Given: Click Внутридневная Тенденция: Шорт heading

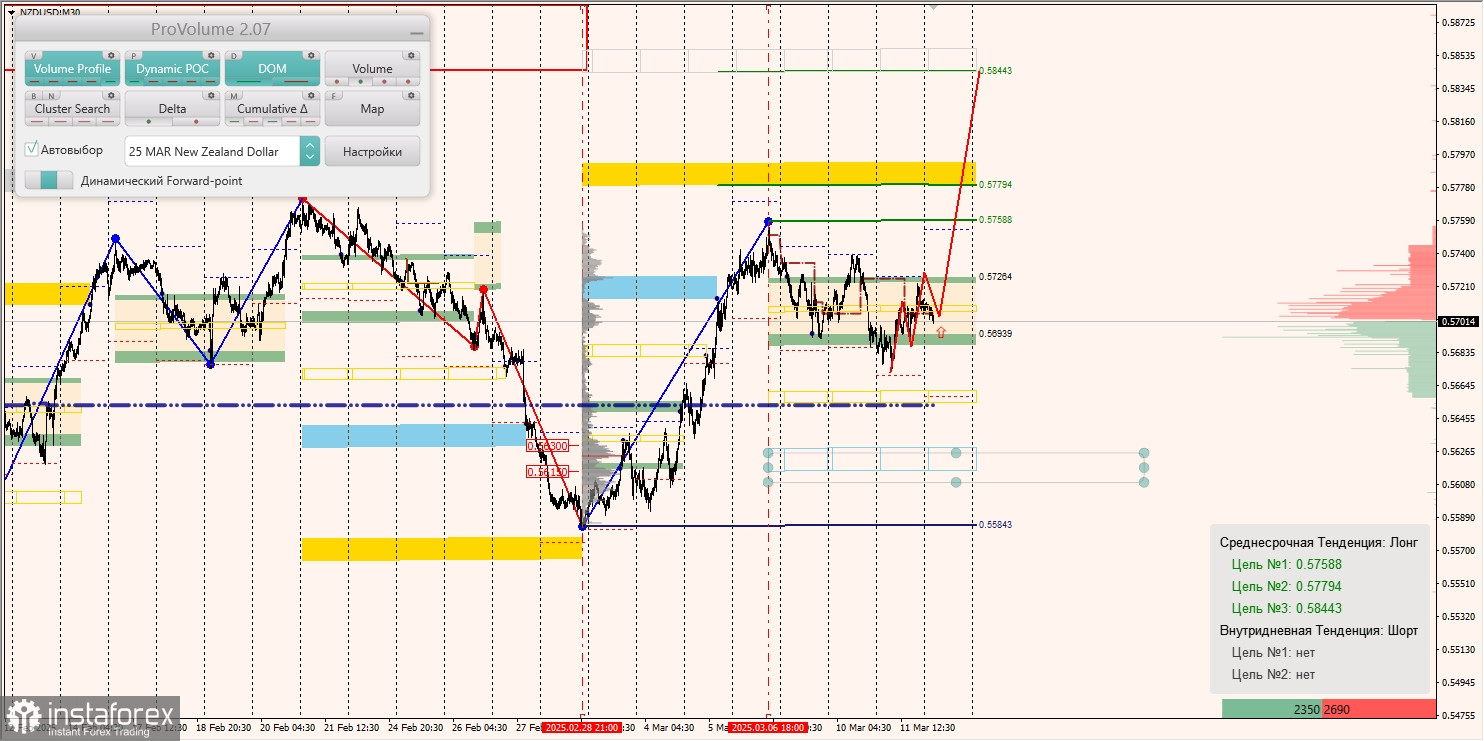Looking at the screenshot, I should 1318,630.
